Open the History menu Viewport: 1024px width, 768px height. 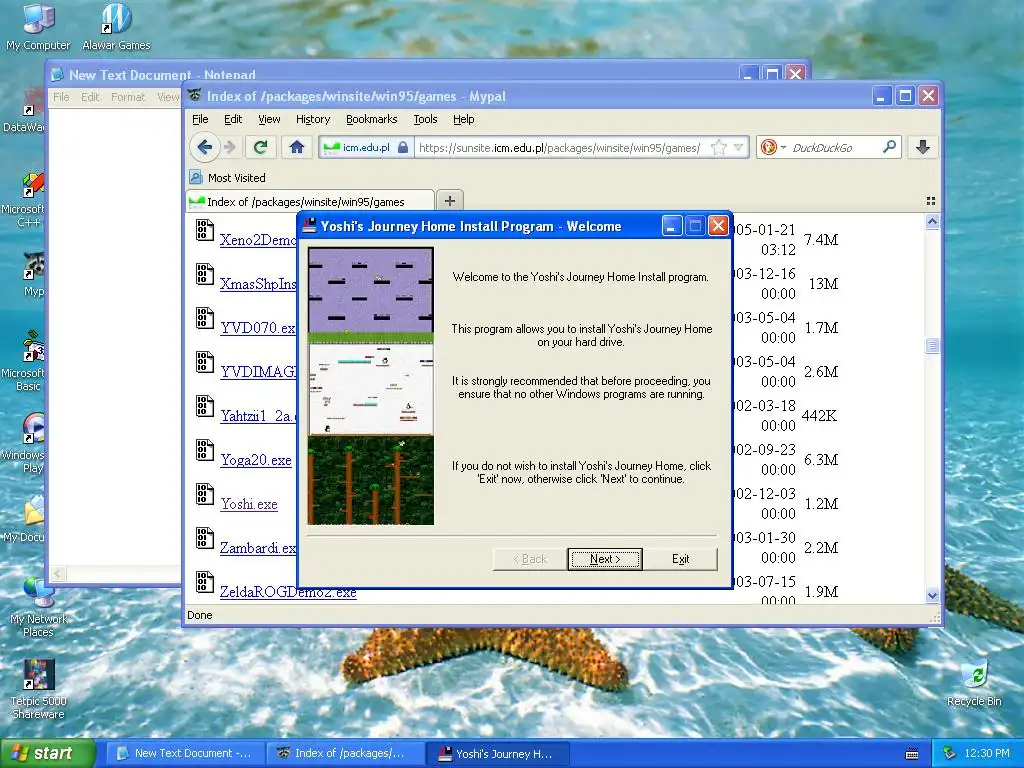pos(313,119)
